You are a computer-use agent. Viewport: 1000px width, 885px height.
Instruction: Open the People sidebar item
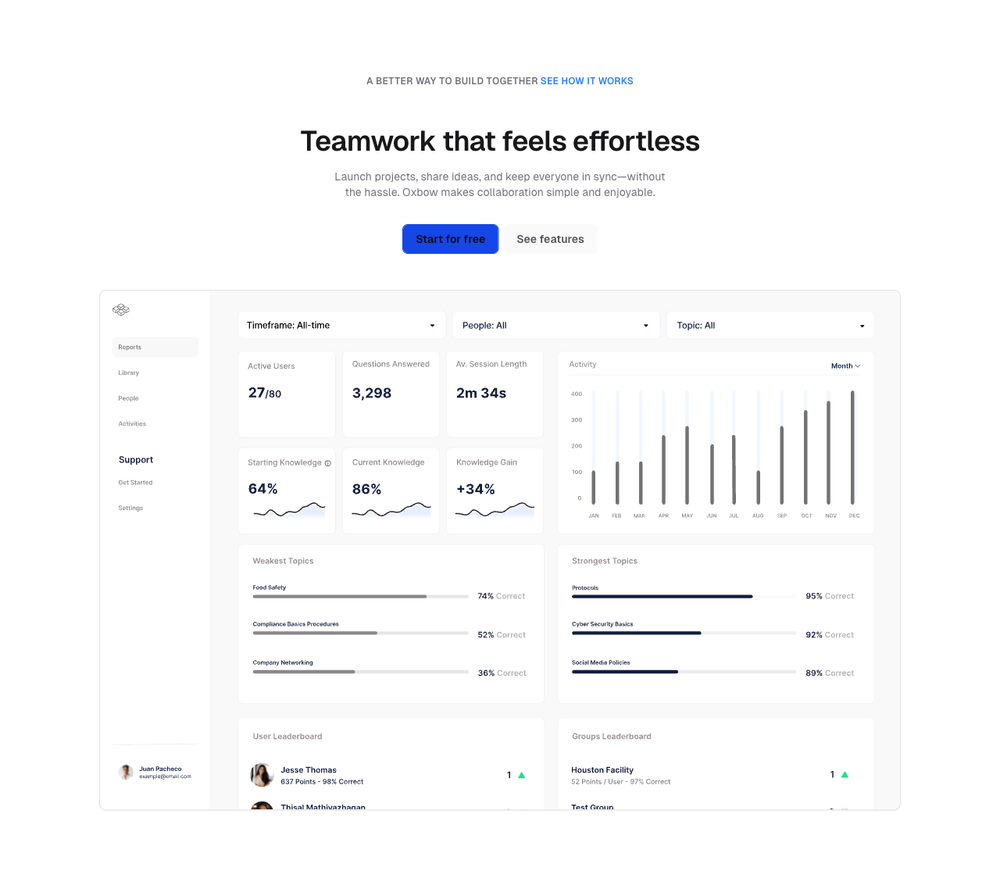click(x=129, y=398)
